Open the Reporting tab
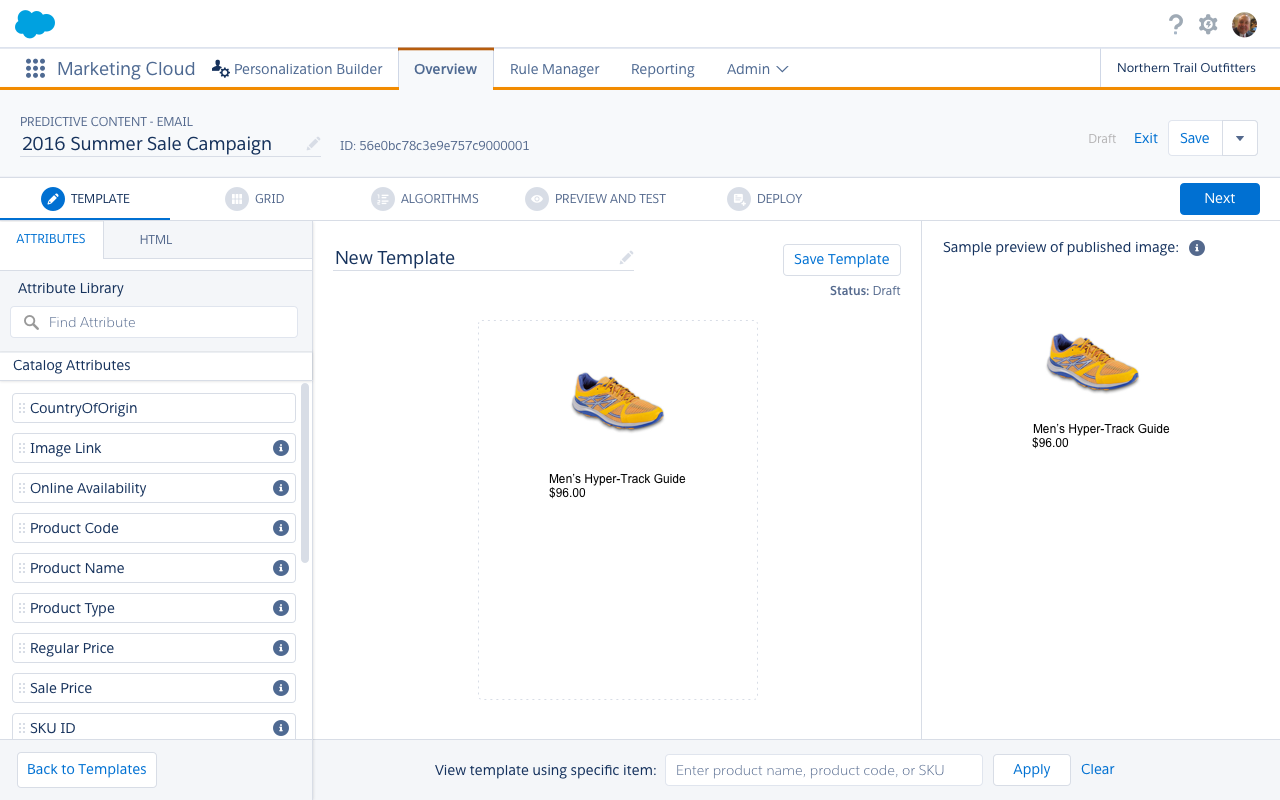Image resolution: width=1280 pixels, height=800 pixels. tap(662, 69)
